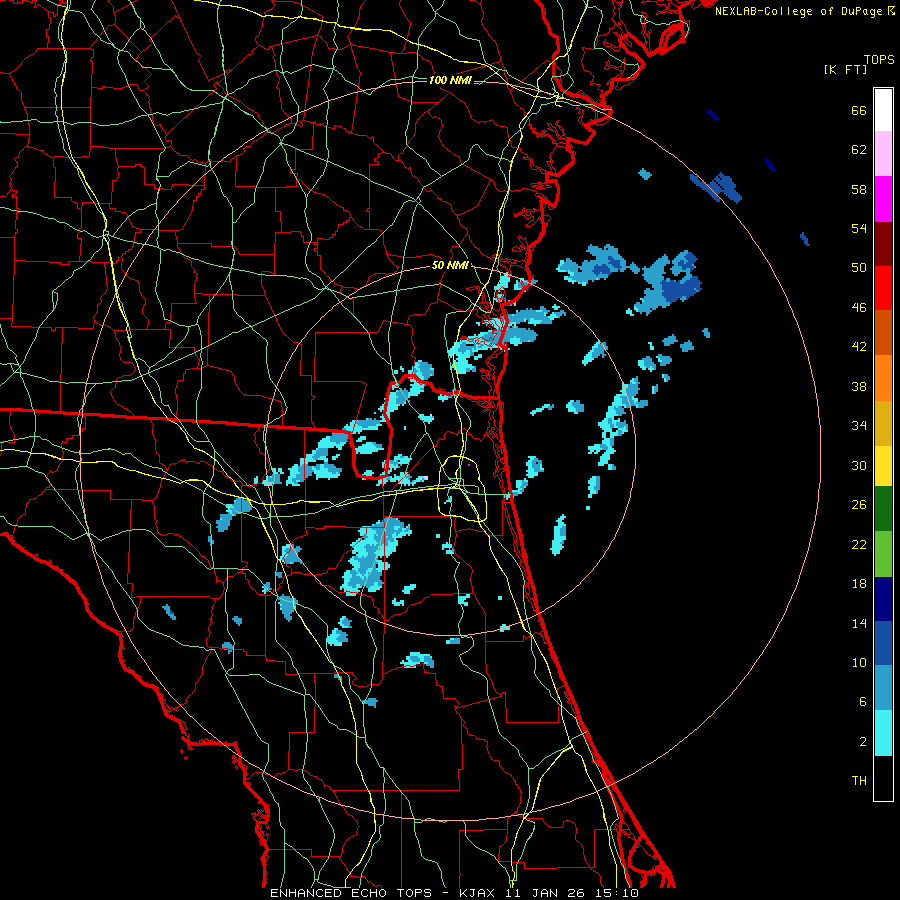Image resolution: width=900 pixels, height=900 pixels.
Task: Click the light orange legend swatch
Action: (883, 378)
